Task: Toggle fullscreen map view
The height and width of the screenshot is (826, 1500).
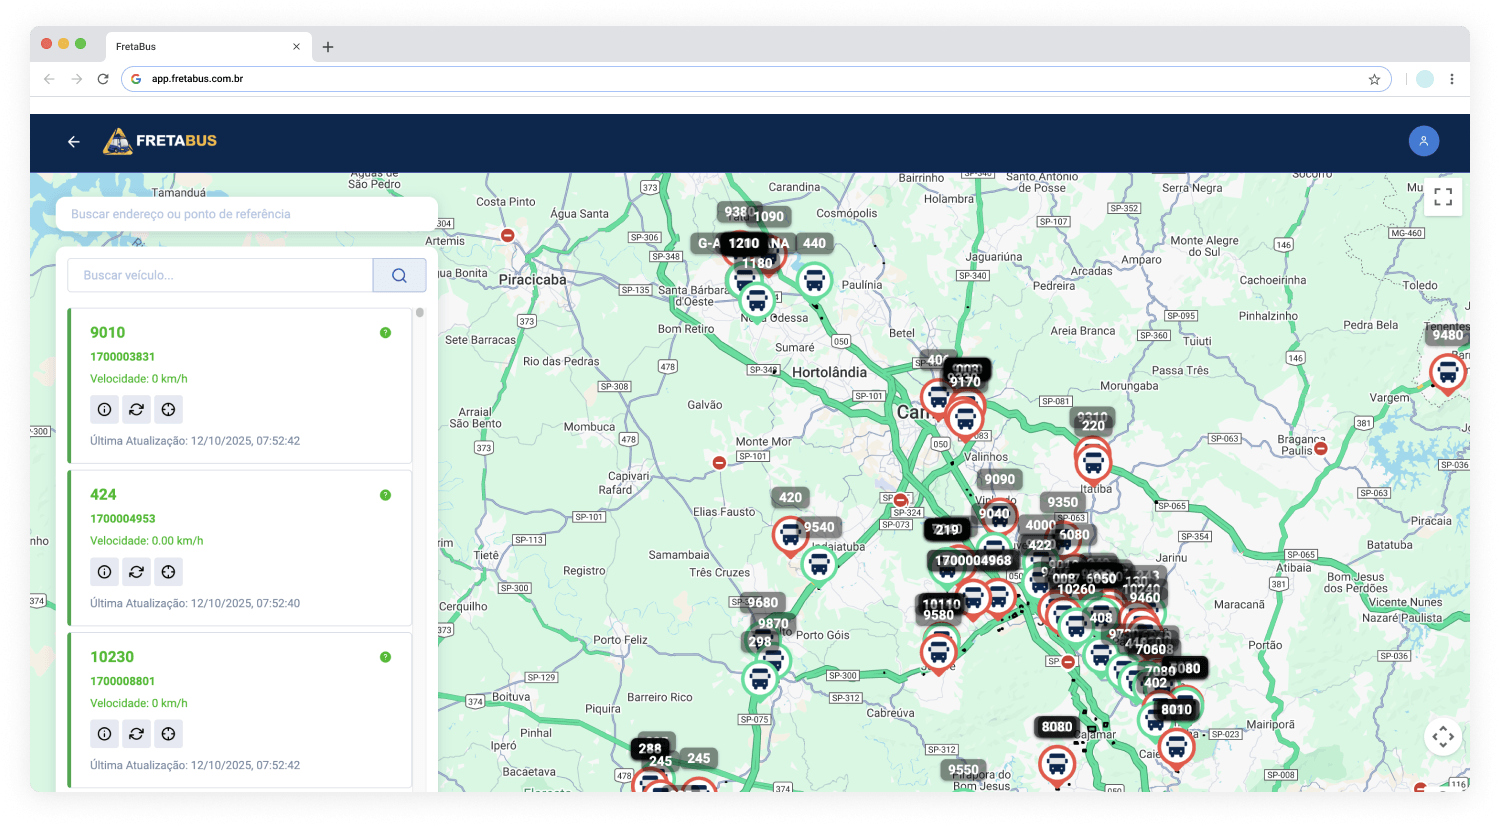Action: point(1442,197)
